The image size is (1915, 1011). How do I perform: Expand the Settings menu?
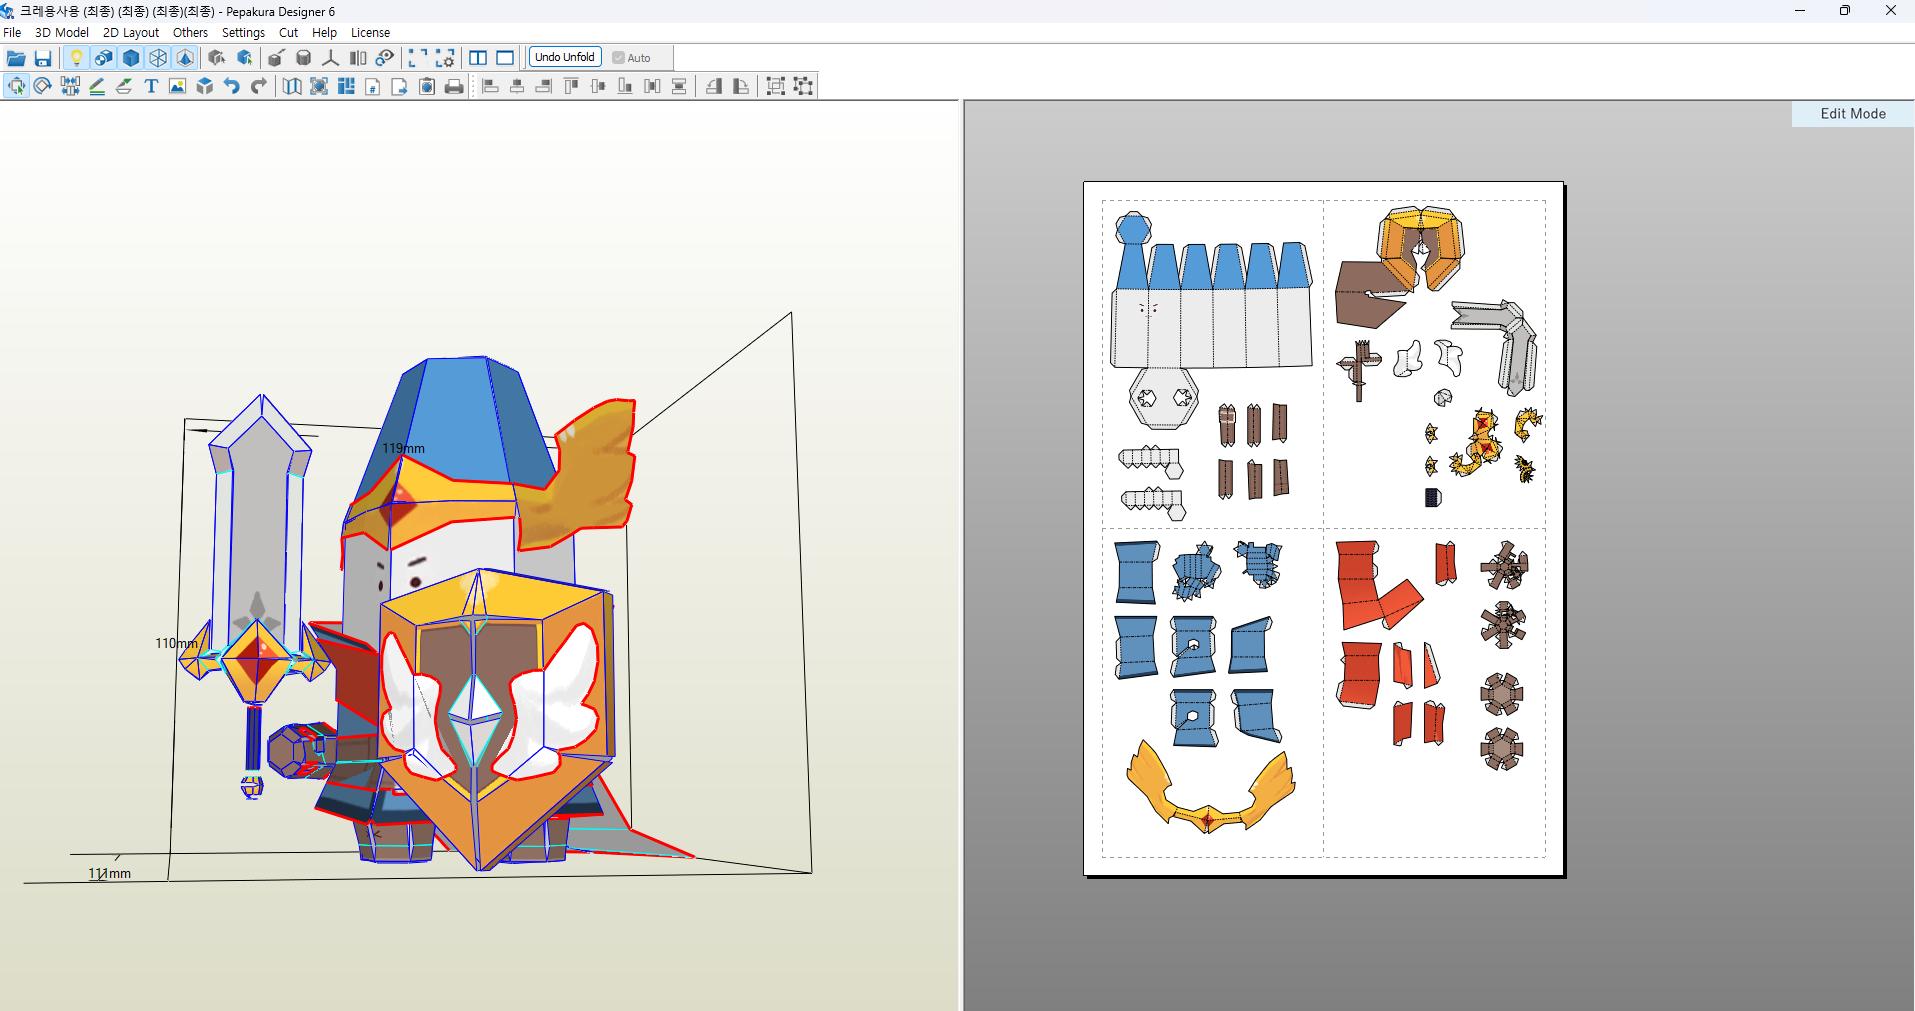click(243, 32)
